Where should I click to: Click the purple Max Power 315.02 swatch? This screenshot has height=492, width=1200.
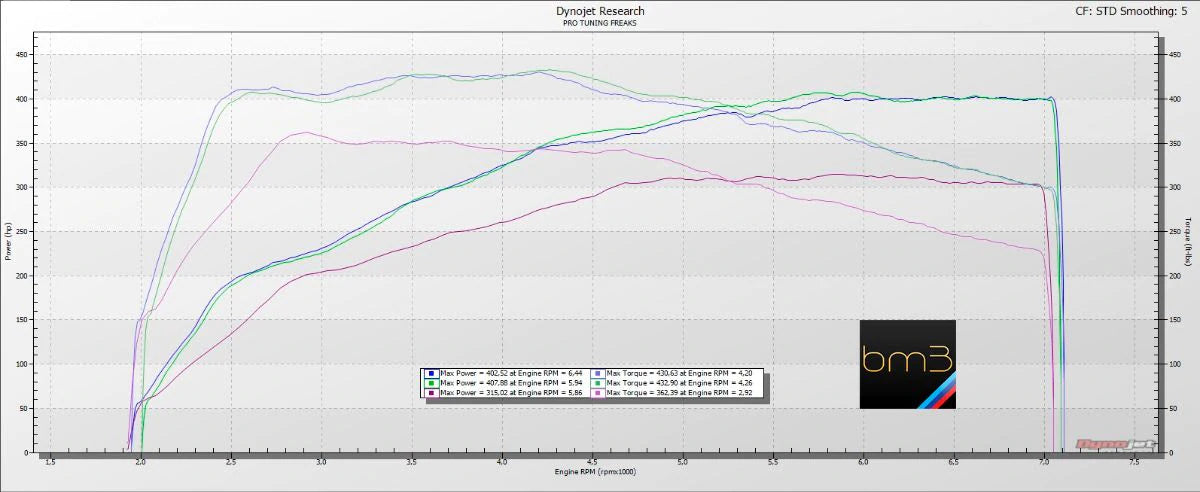431,394
